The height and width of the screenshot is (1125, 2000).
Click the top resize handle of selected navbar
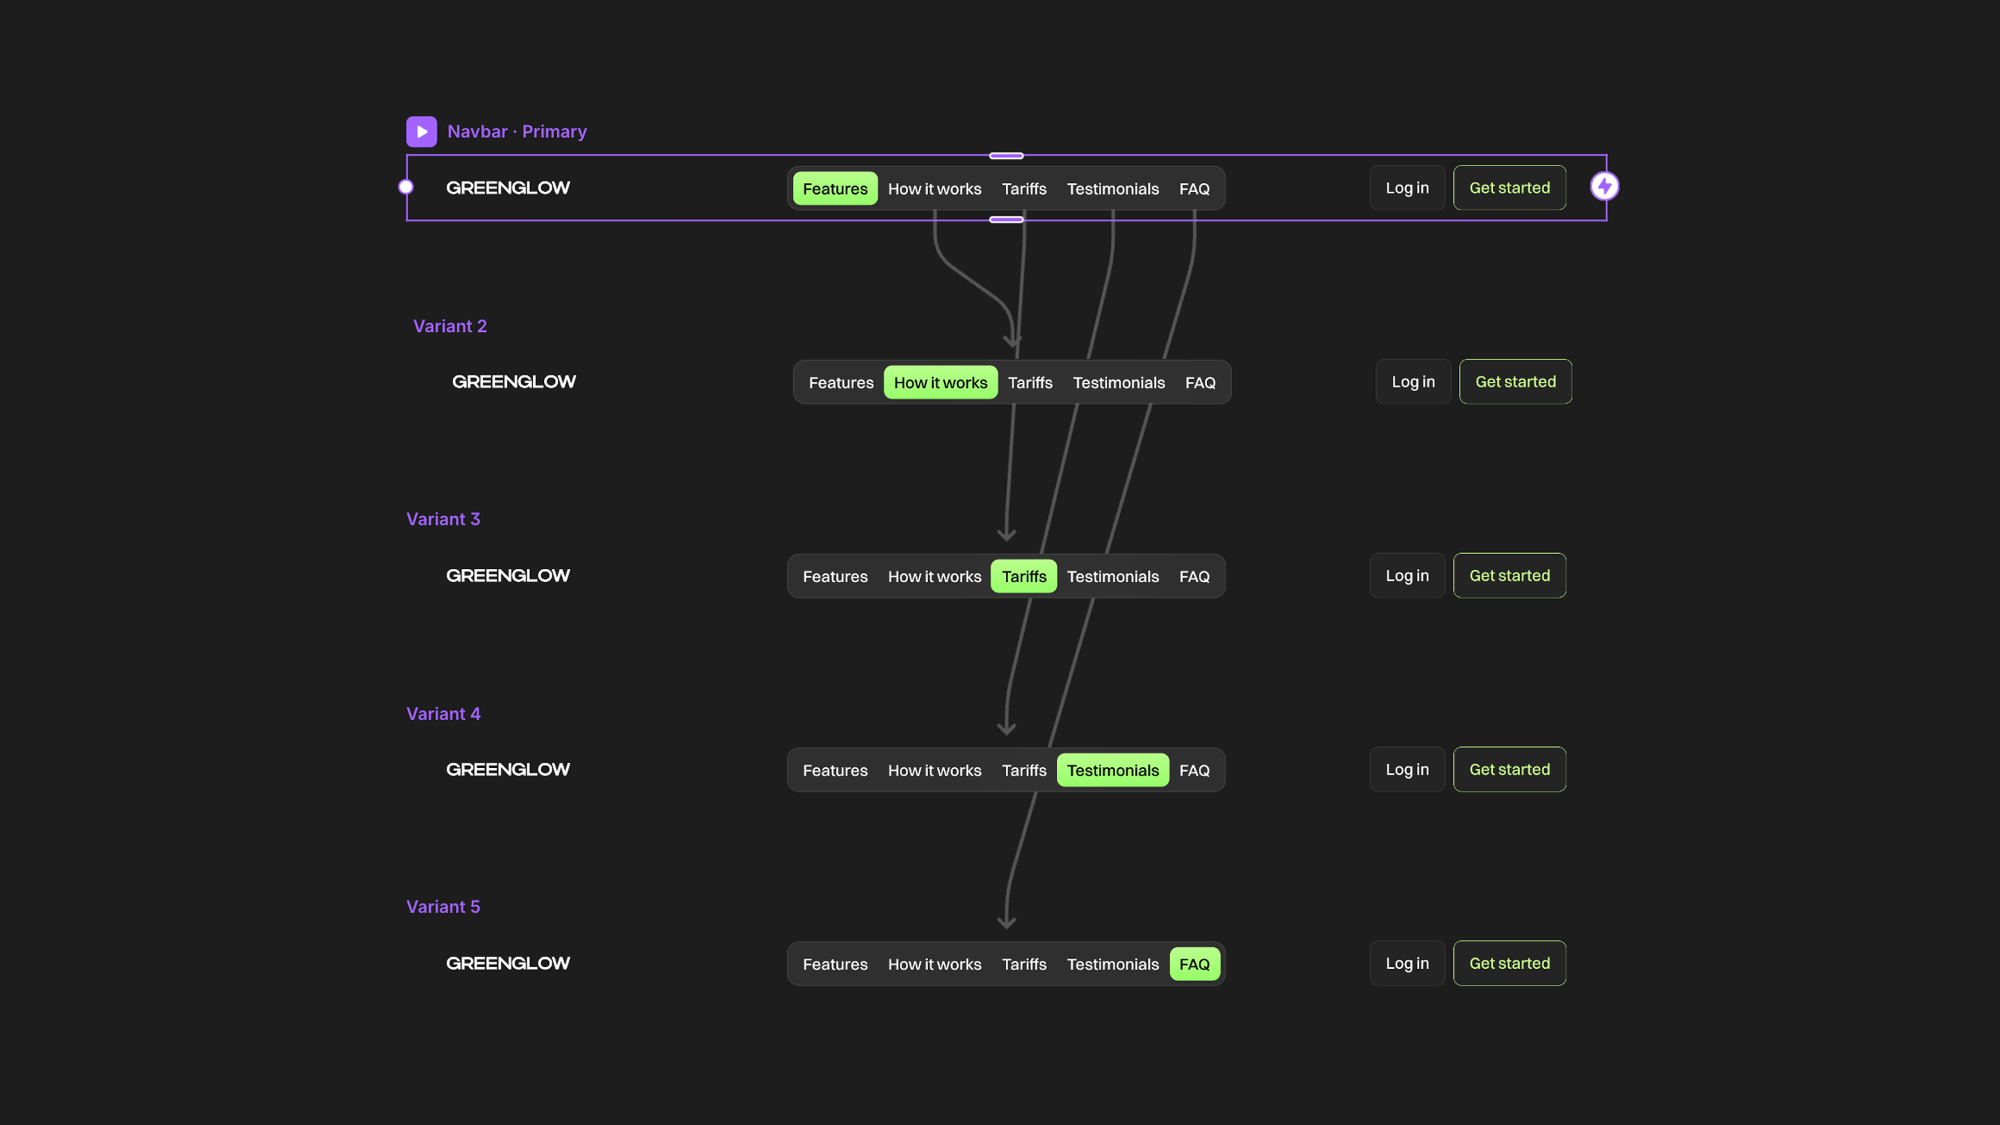point(1006,156)
